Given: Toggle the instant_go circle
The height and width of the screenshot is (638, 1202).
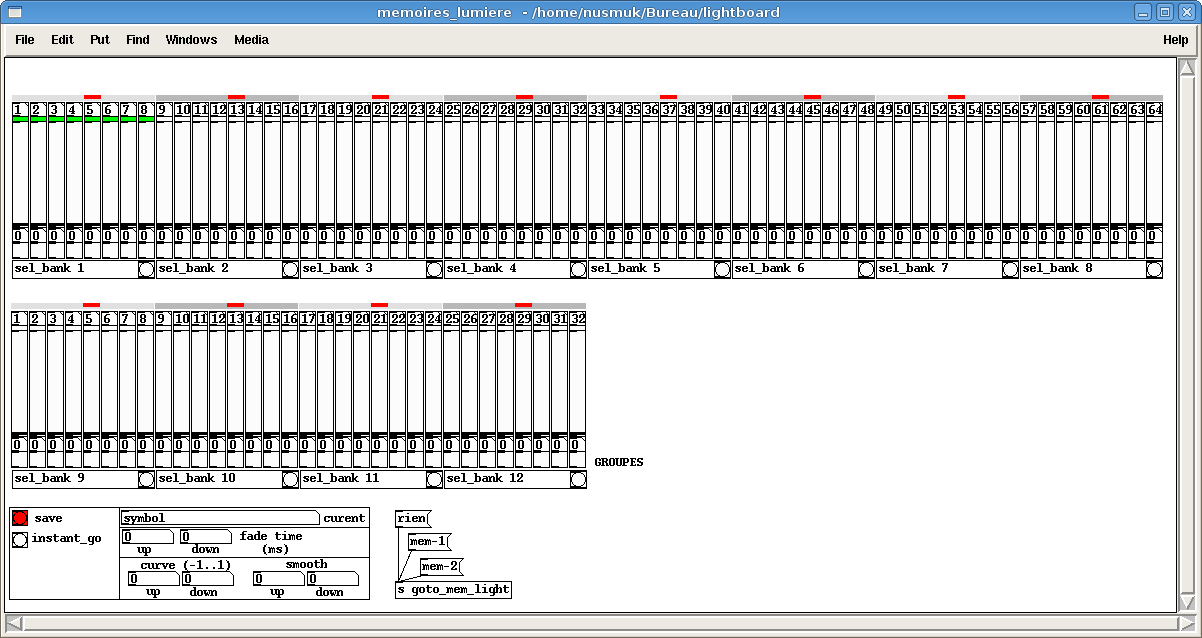Looking at the screenshot, I should [x=20, y=539].
